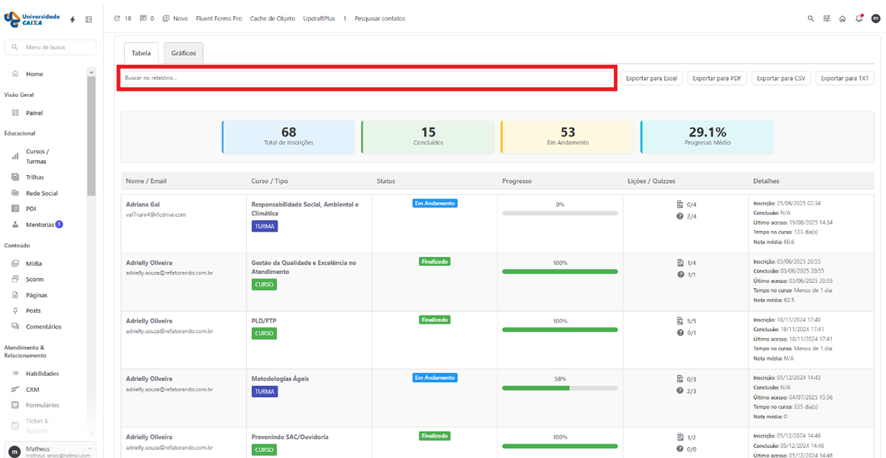The image size is (886, 458).
Task: Click the home icon in the top-right bar
Action: point(842,18)
